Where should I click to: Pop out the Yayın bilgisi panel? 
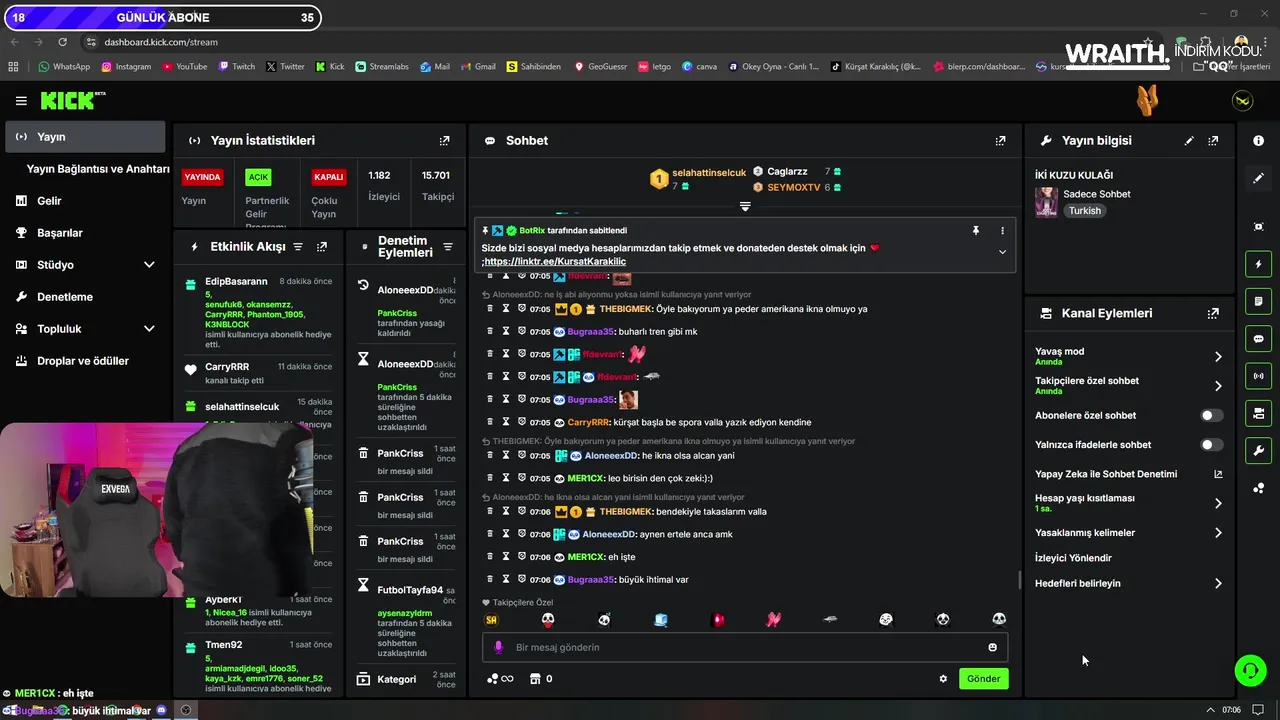click(x=1213, y=141)
